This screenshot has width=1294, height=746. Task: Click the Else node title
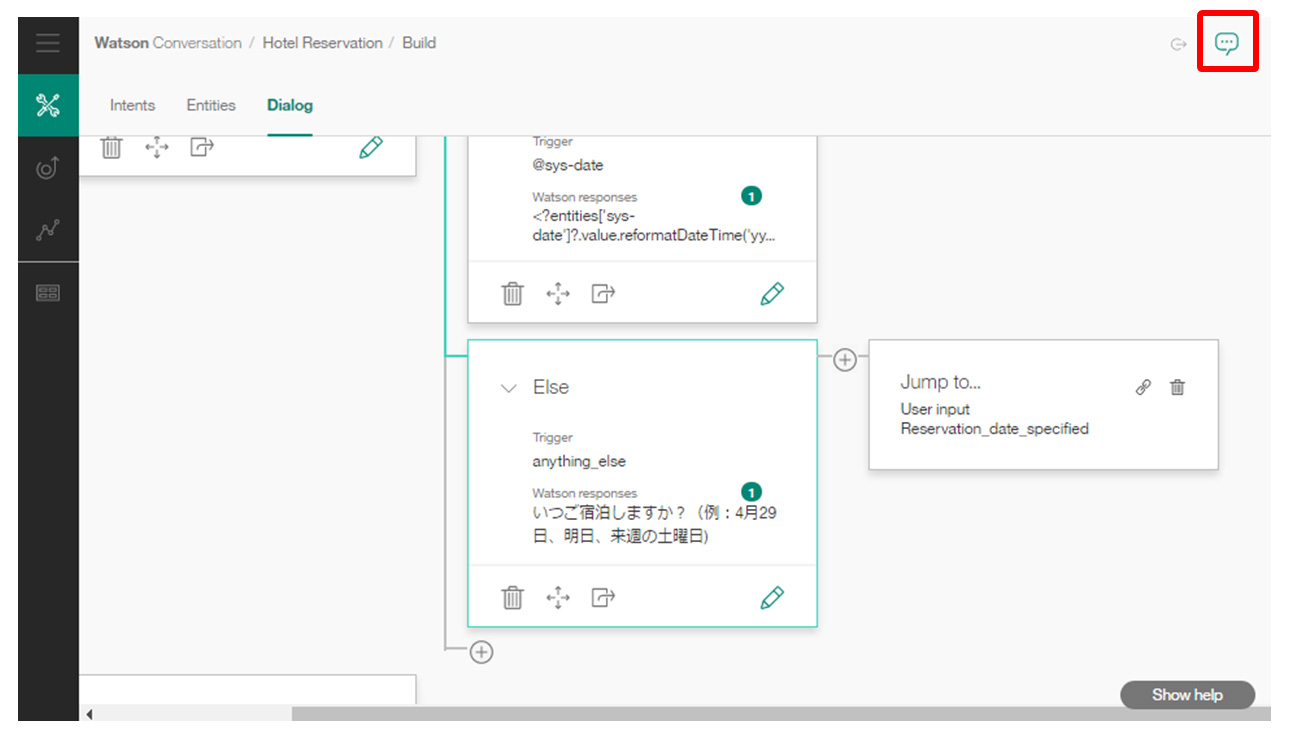[x=551, y=388]
